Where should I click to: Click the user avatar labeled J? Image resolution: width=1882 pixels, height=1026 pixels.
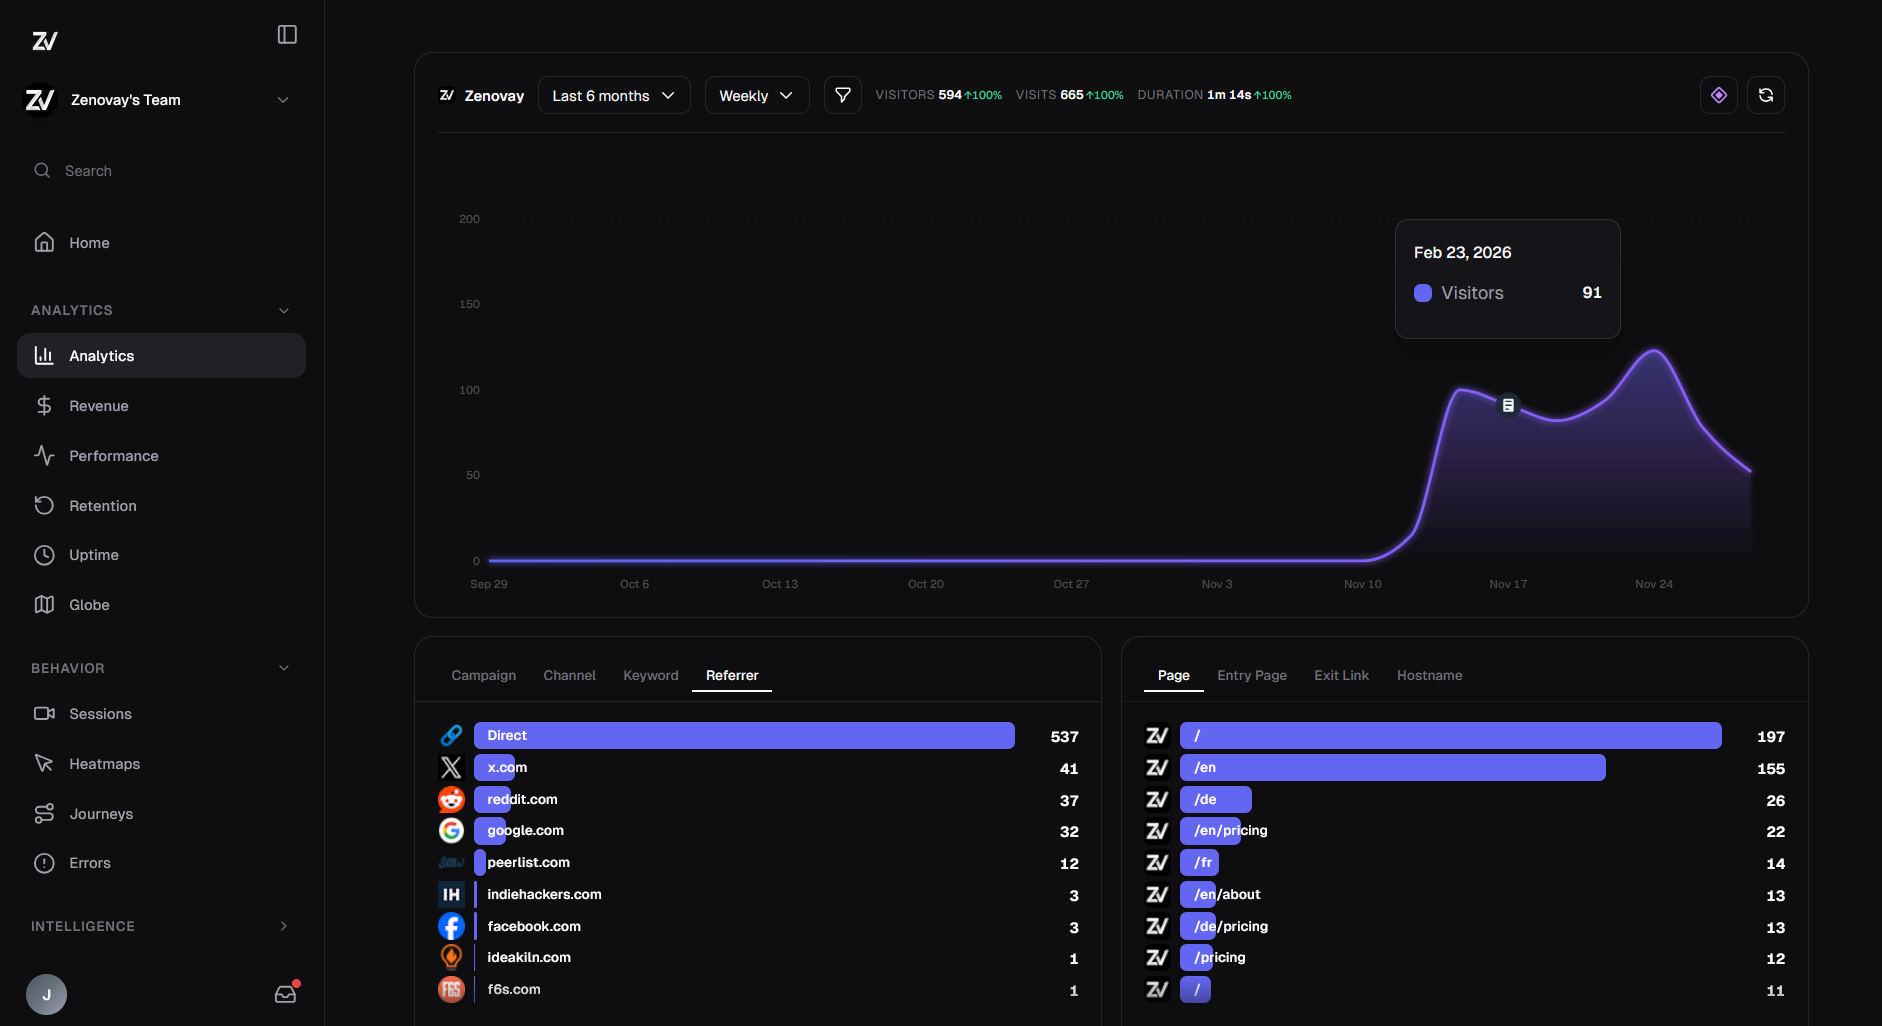coord(46,995)
